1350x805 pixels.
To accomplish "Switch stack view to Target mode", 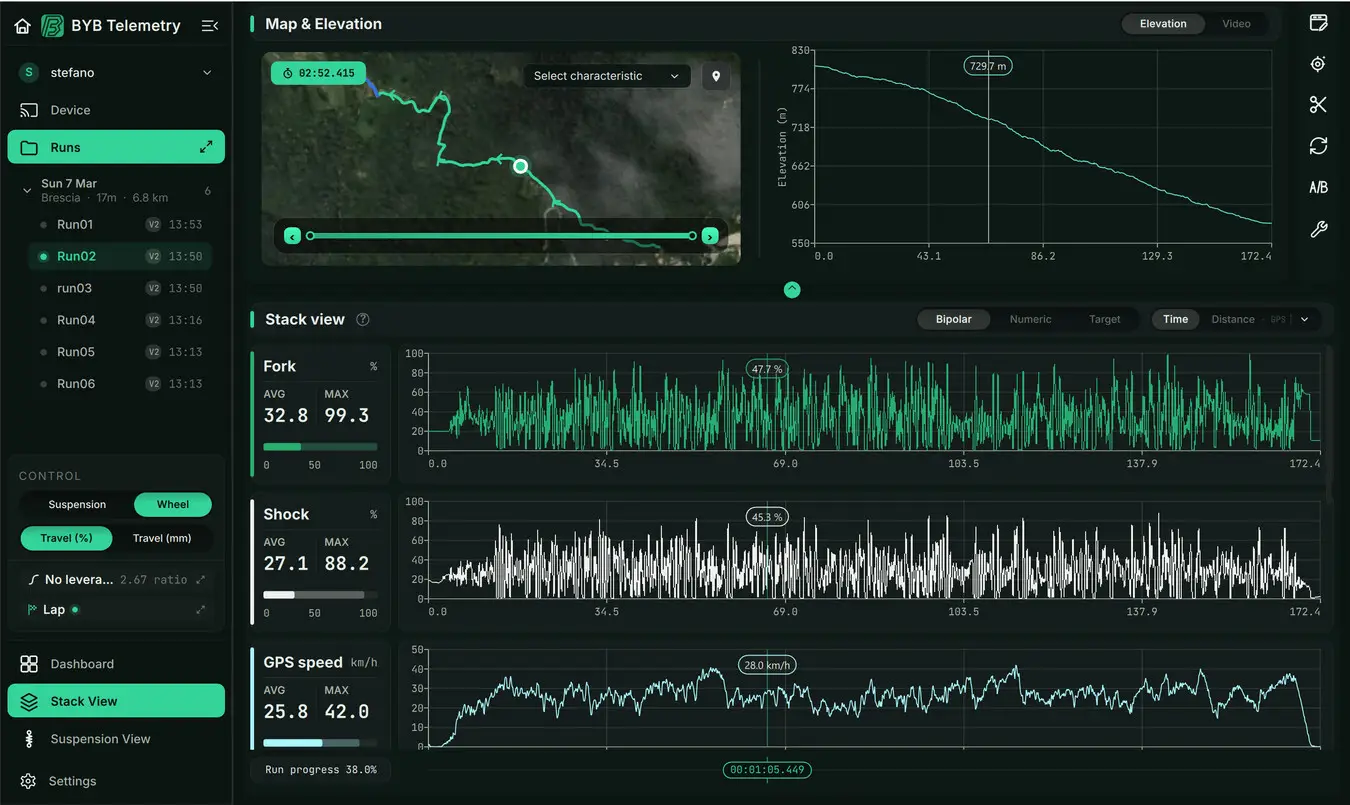I will click(x=1104, y=320).
